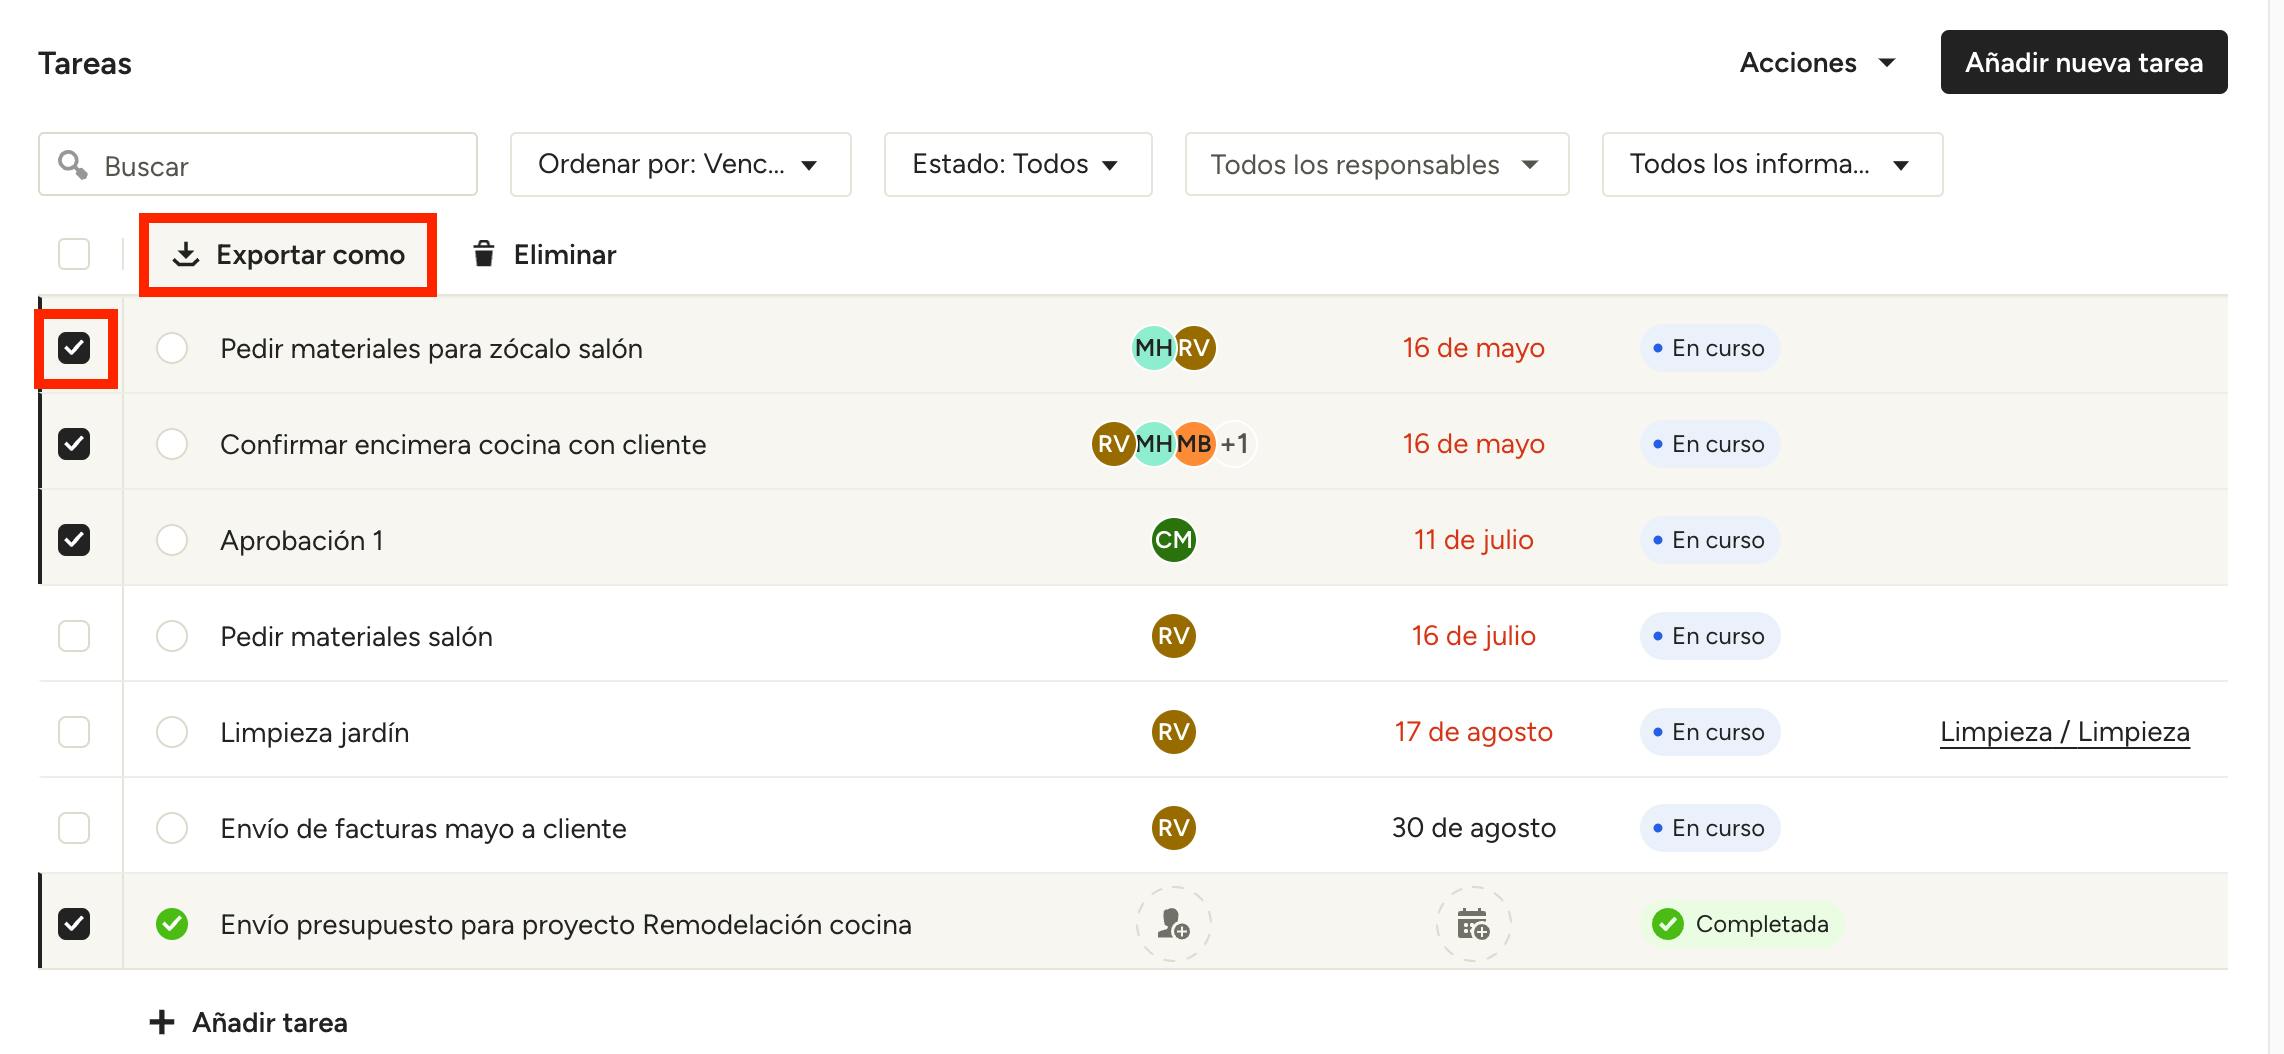The image size is (2284, 1054).
Task: Open the Ordenar por dropdown
Action: pos(680,164)
